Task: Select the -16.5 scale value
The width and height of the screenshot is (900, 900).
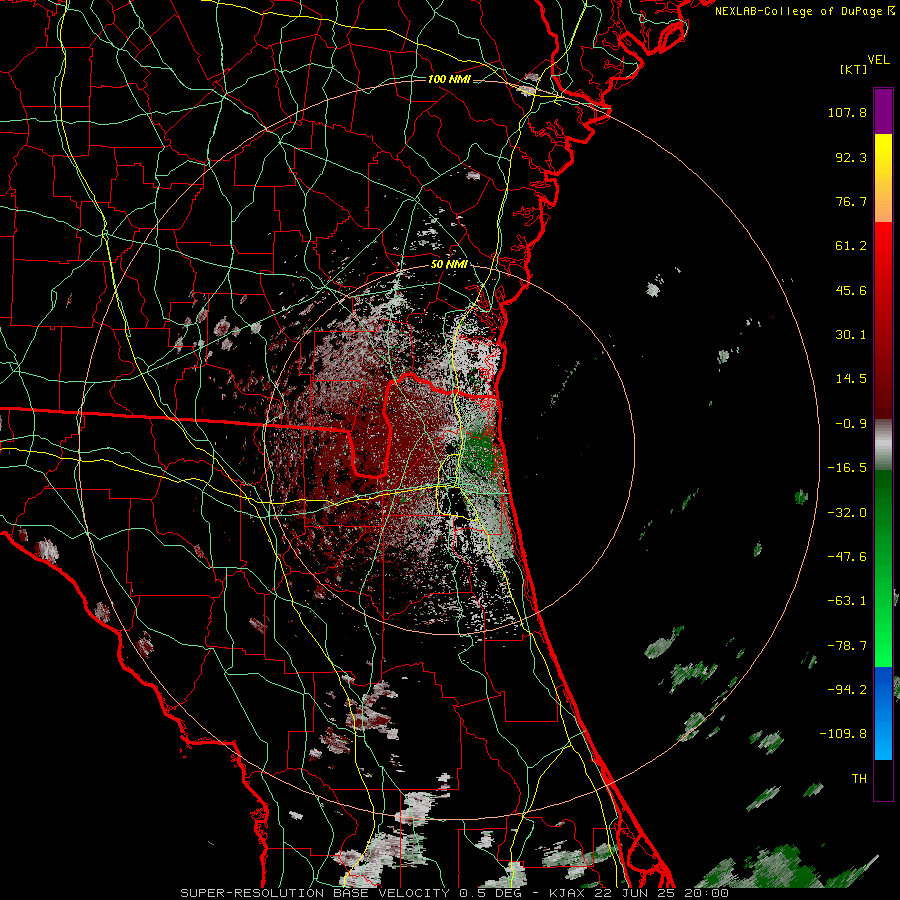Action: pos(847,468)
